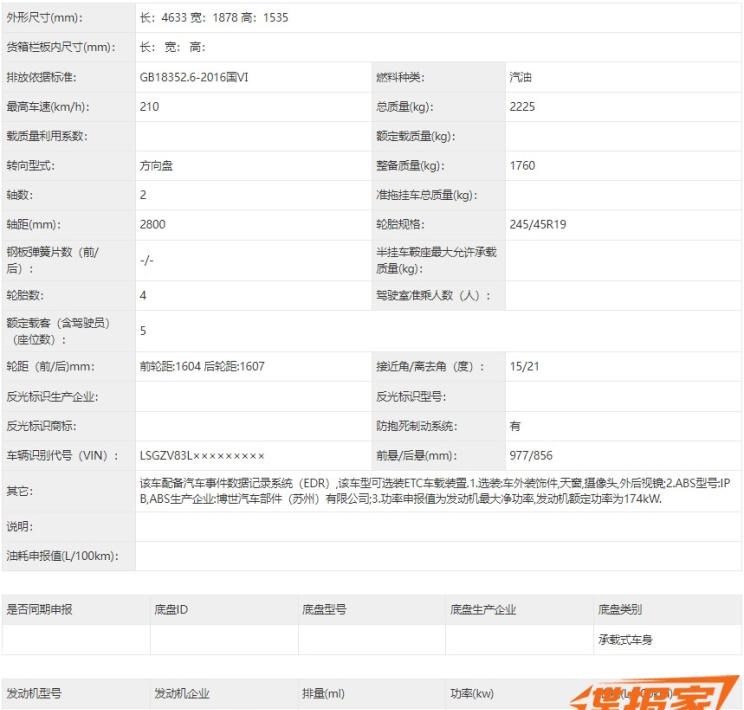Click the 轴距(mm) label
The image size is (744, 710).
(x=33, y=224)
